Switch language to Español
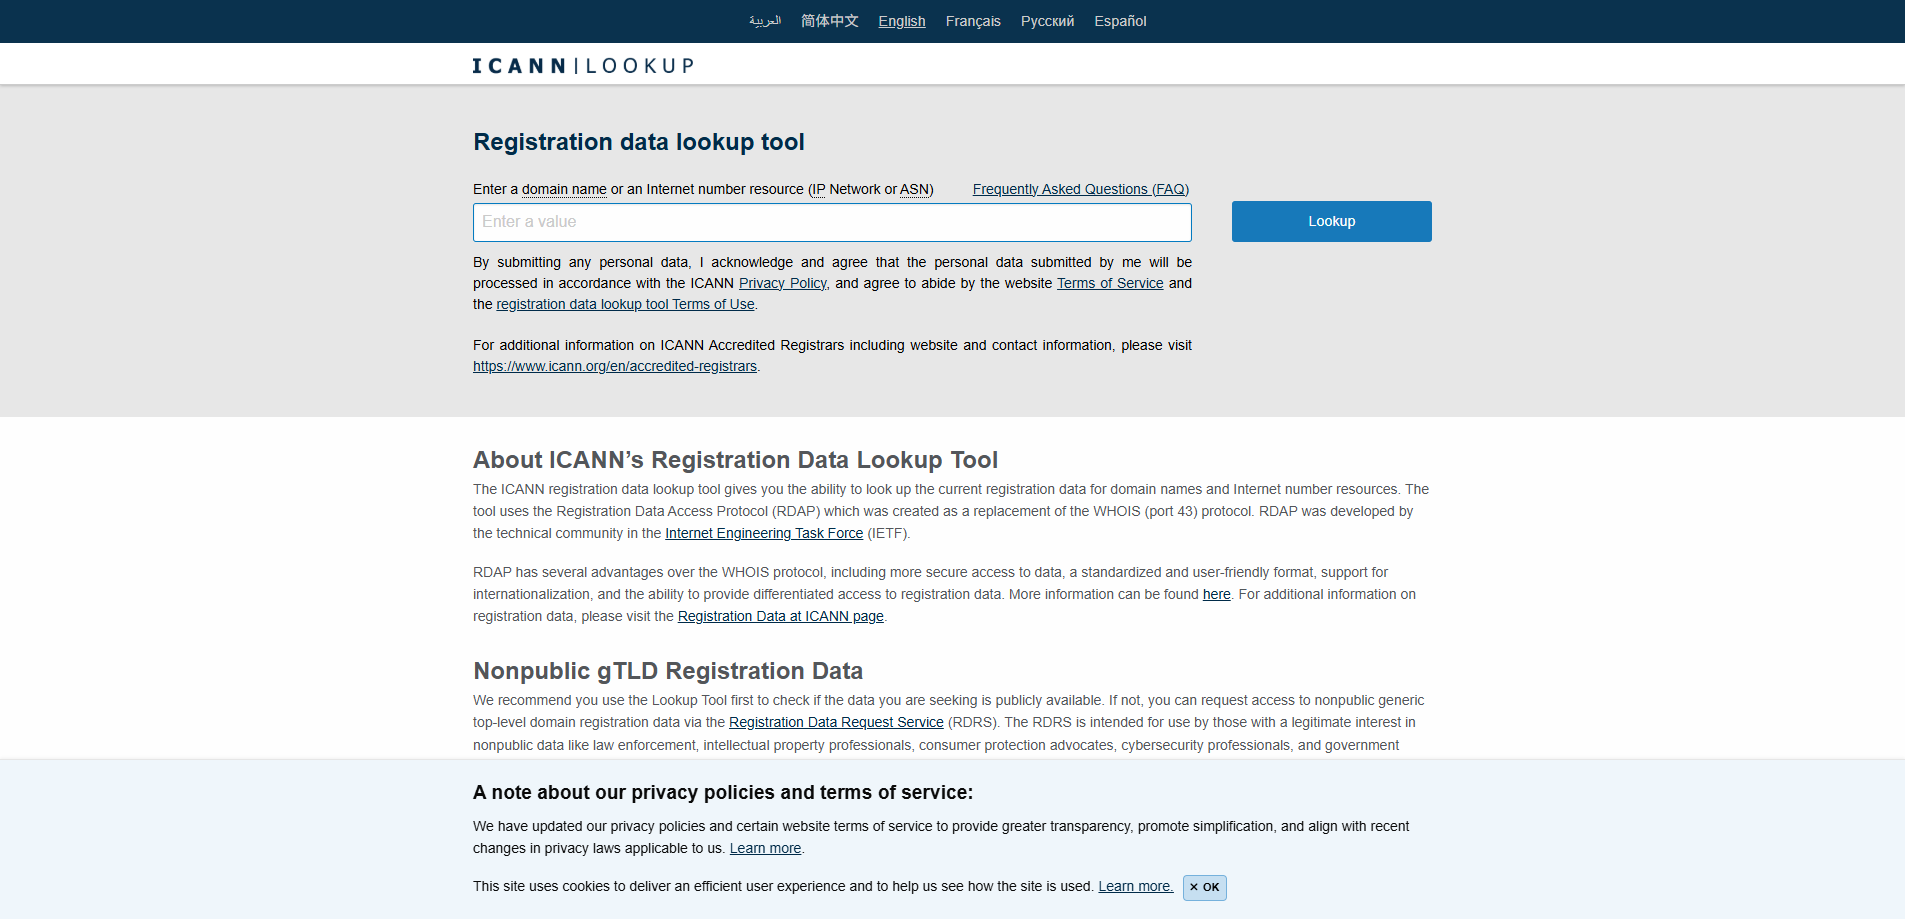 (1120, 21)
